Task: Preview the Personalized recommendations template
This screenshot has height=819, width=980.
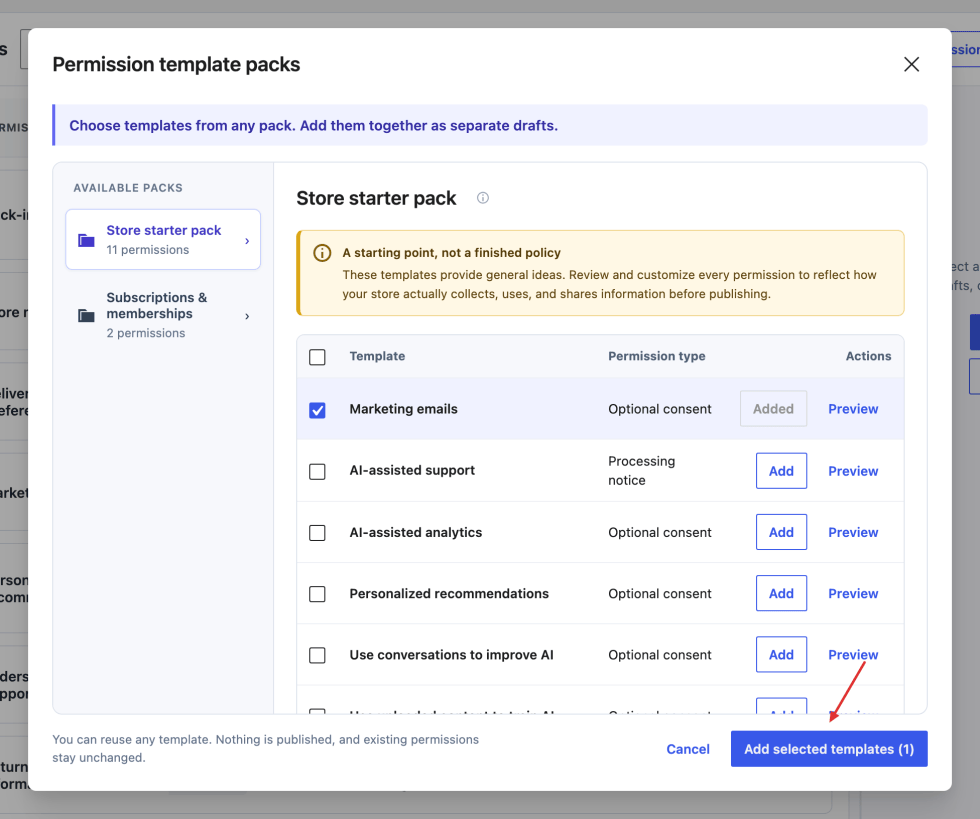Action: coord(853,593)
